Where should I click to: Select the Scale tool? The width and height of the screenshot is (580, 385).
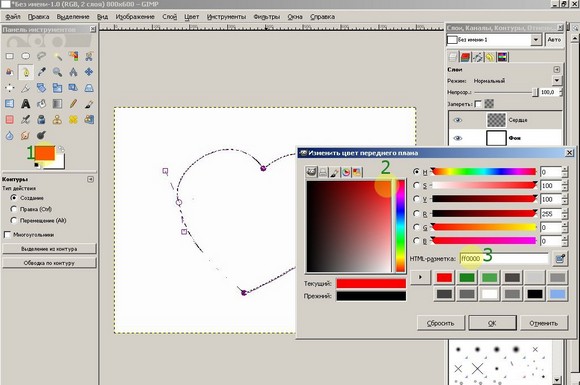pos(57,88)
